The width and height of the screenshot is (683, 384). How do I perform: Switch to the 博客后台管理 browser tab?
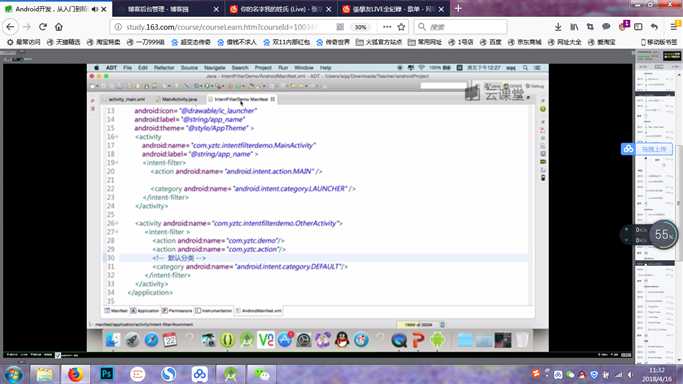[x=168, y=9]
